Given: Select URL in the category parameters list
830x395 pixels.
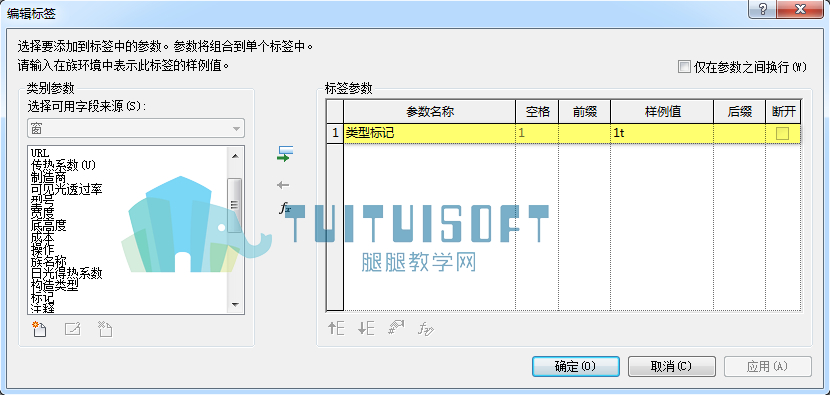Looking at the screenshot, I should [40, 153].
